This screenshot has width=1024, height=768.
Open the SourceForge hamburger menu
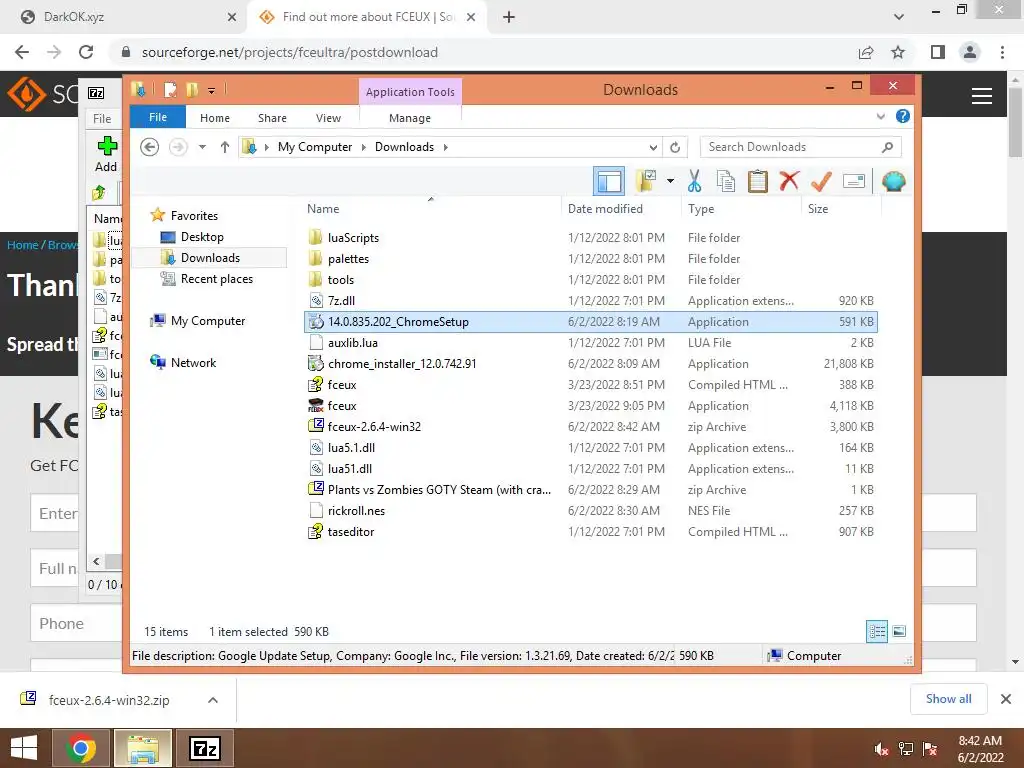click(982, 96)
